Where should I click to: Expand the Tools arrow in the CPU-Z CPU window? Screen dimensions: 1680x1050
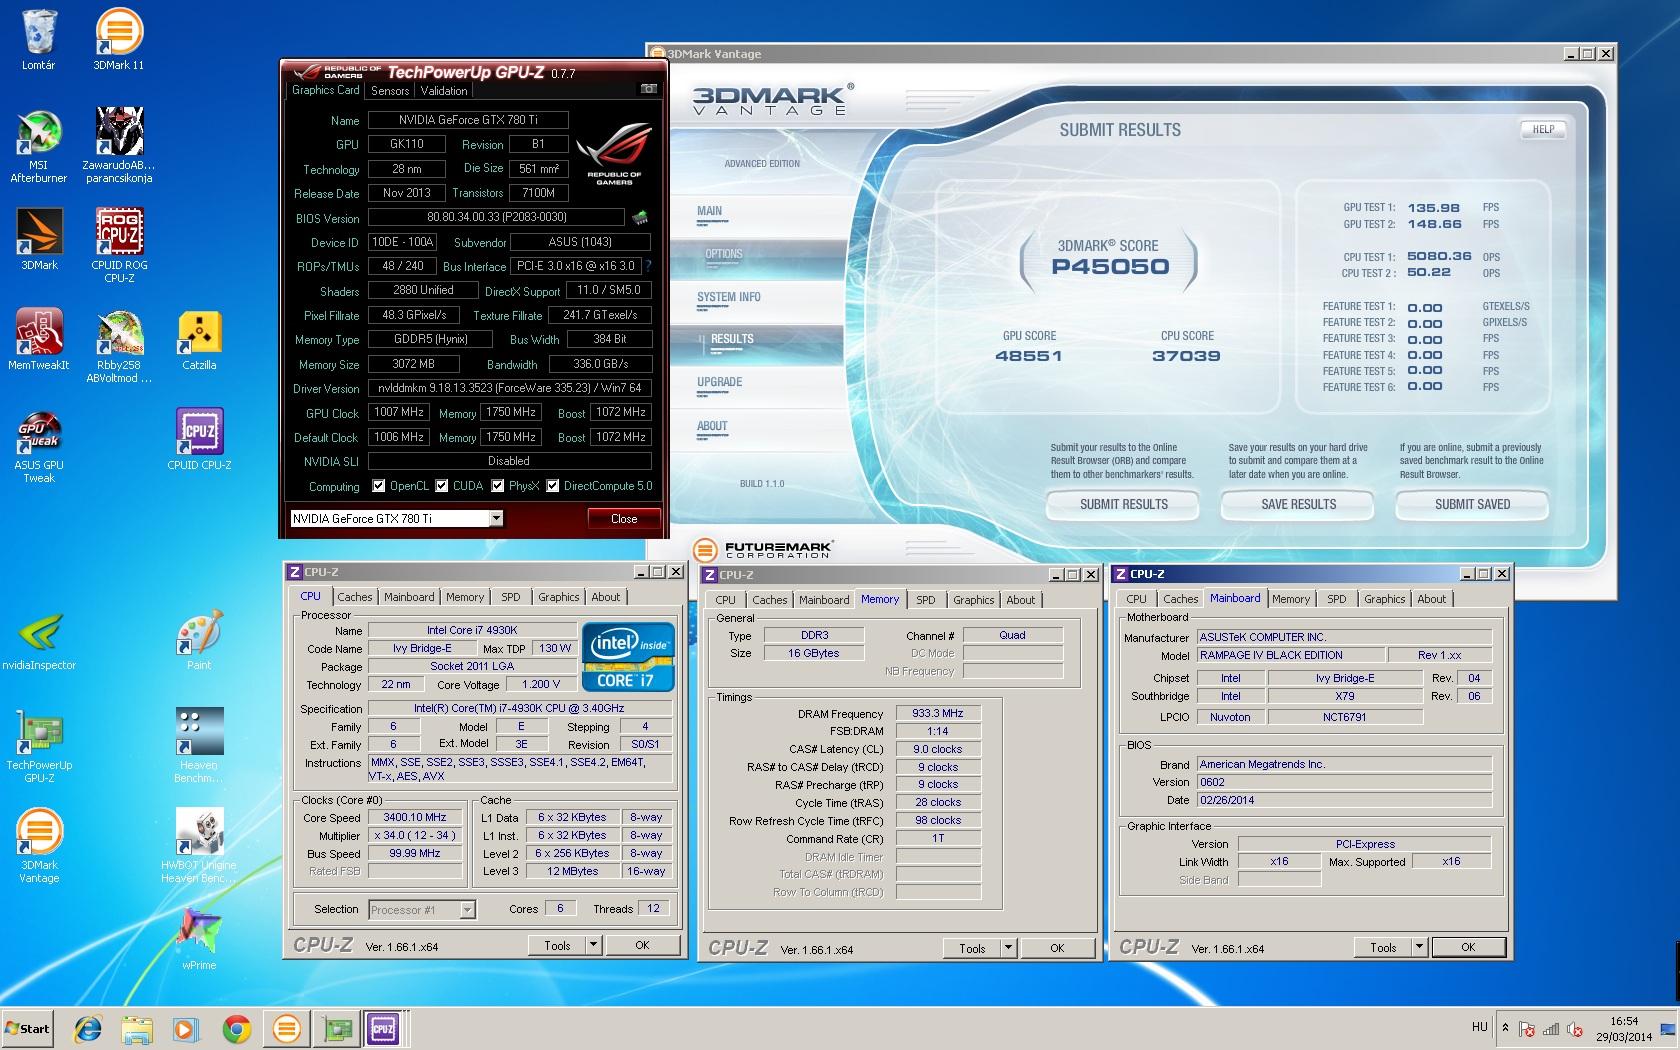point(593,945)
